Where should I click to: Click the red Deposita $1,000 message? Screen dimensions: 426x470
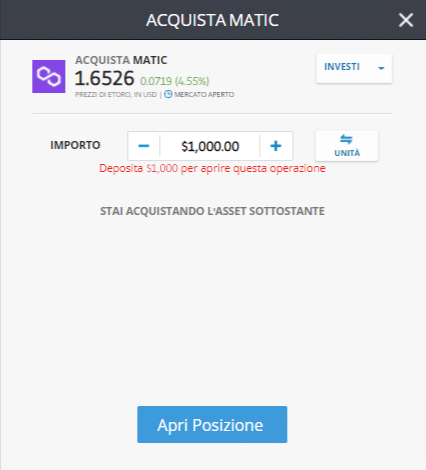[212, 168]
